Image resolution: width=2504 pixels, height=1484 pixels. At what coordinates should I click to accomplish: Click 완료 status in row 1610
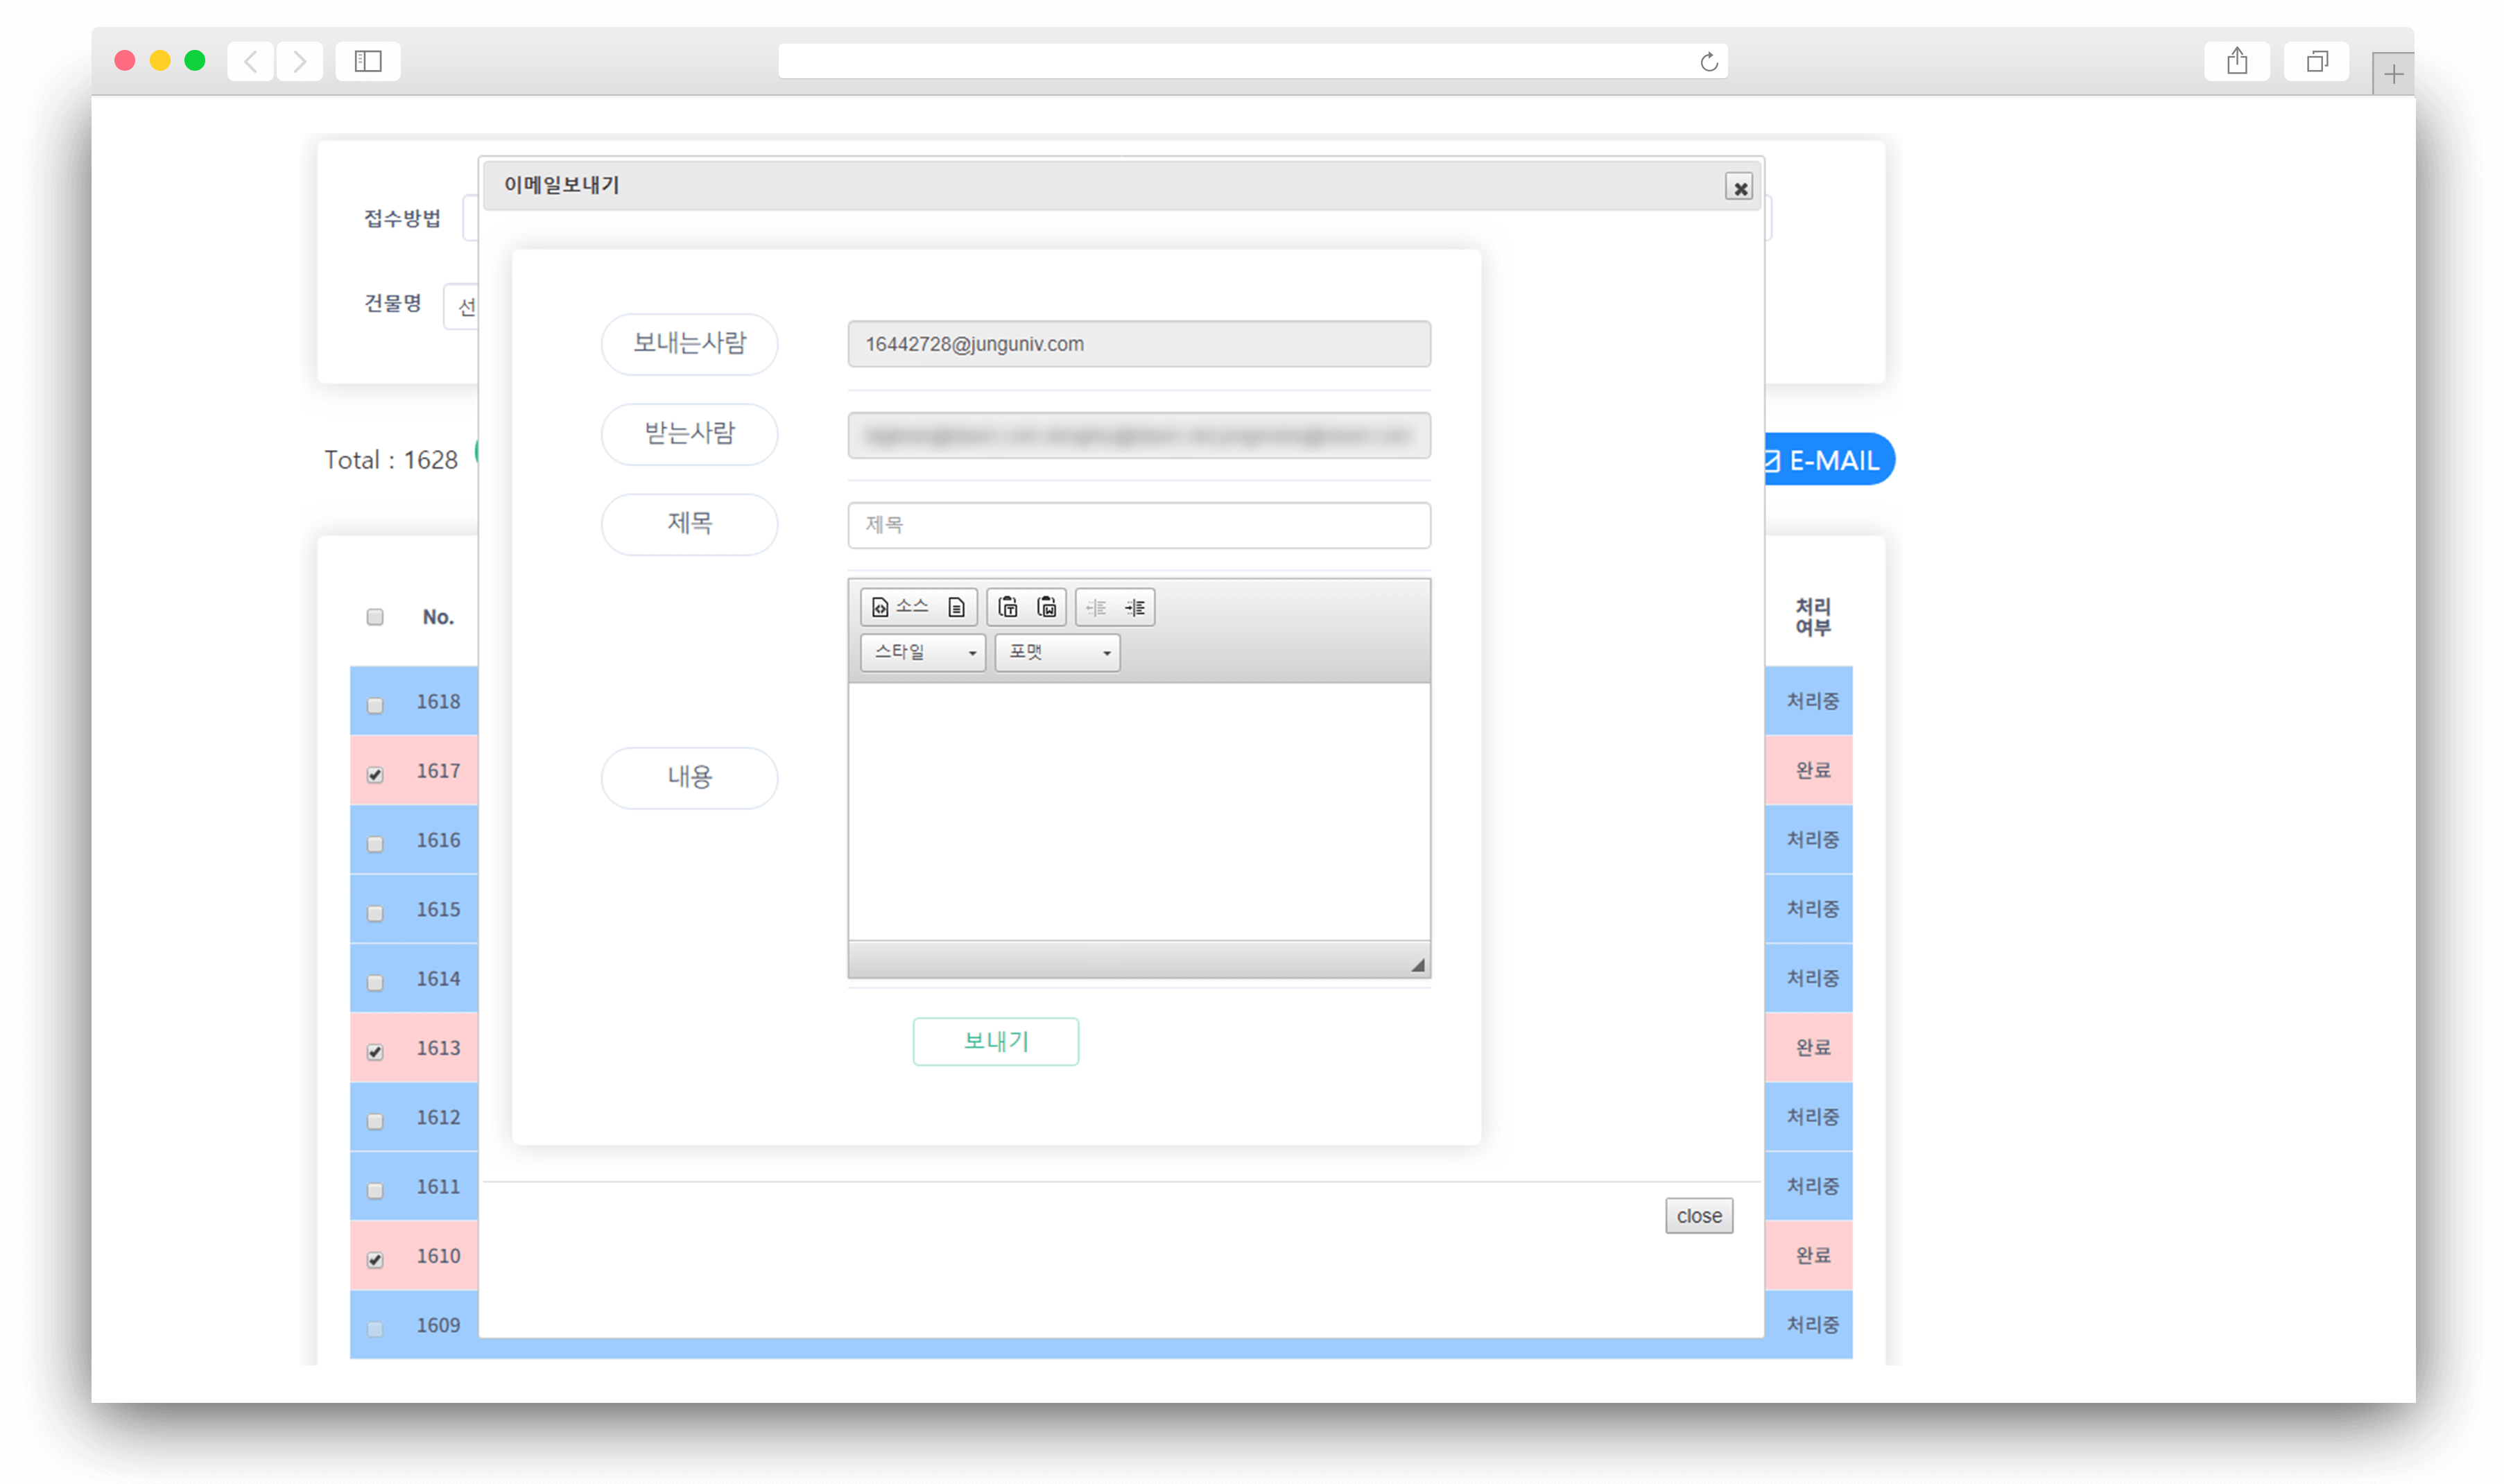pos(1812,1255)
